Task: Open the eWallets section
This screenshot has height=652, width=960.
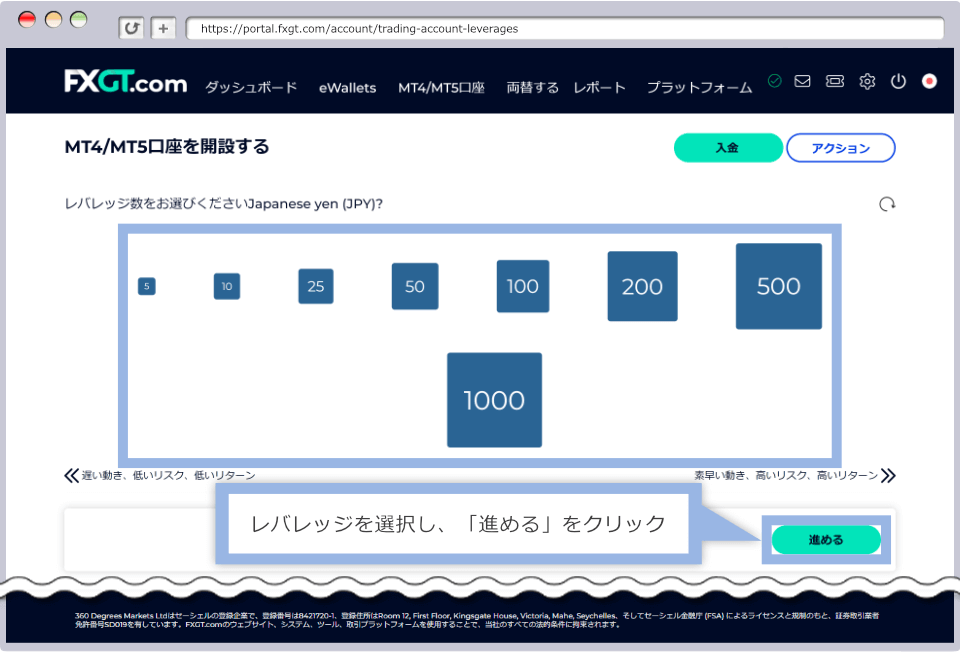Action: pyautogui.click(x=347, y=88)
